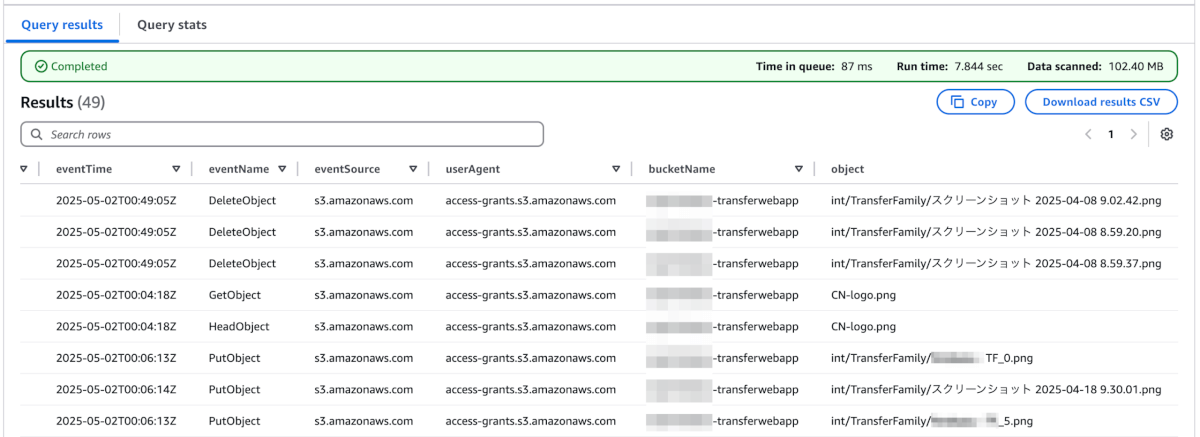Select object ending 2025-04-08 9.02.42.png
Screen dimensions: 1200x437
(995, 201)
